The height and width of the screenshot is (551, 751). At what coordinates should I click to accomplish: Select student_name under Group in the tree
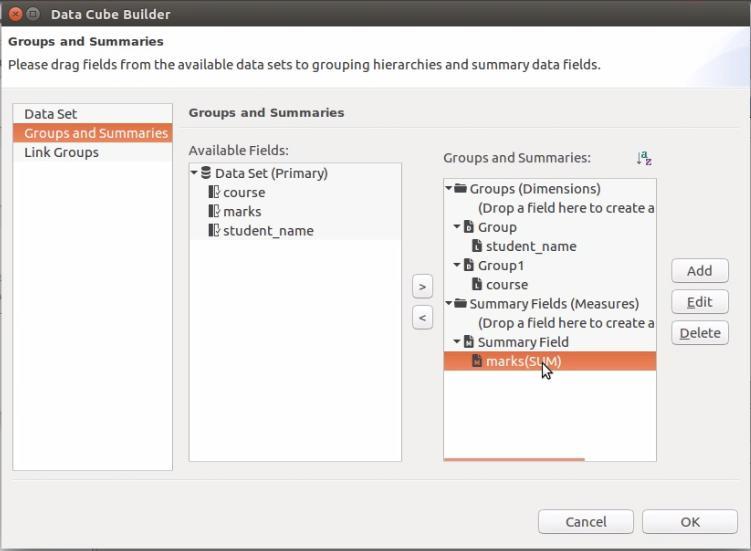[530, 246]
